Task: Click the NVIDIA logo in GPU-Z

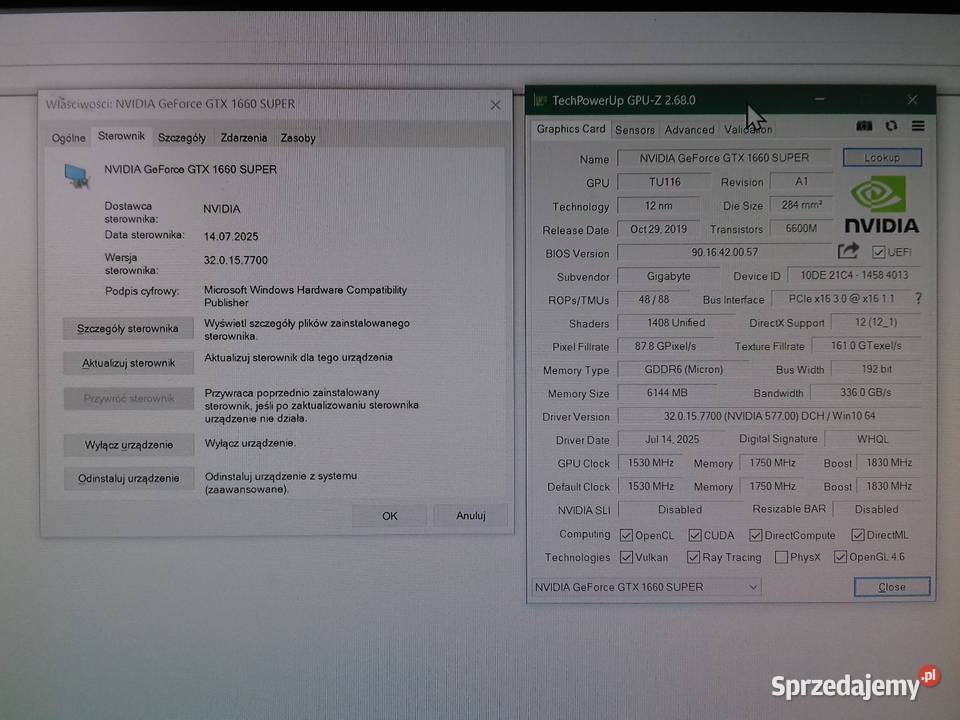Action: click(x=880, y=204)
